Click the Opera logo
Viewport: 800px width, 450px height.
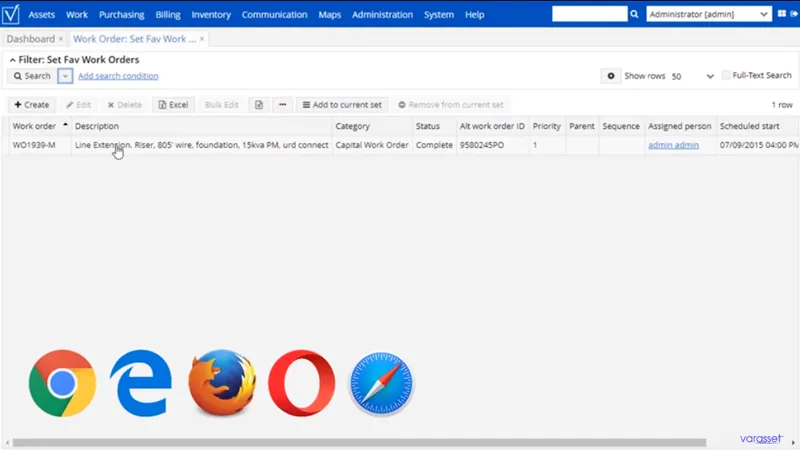(302, 383)
